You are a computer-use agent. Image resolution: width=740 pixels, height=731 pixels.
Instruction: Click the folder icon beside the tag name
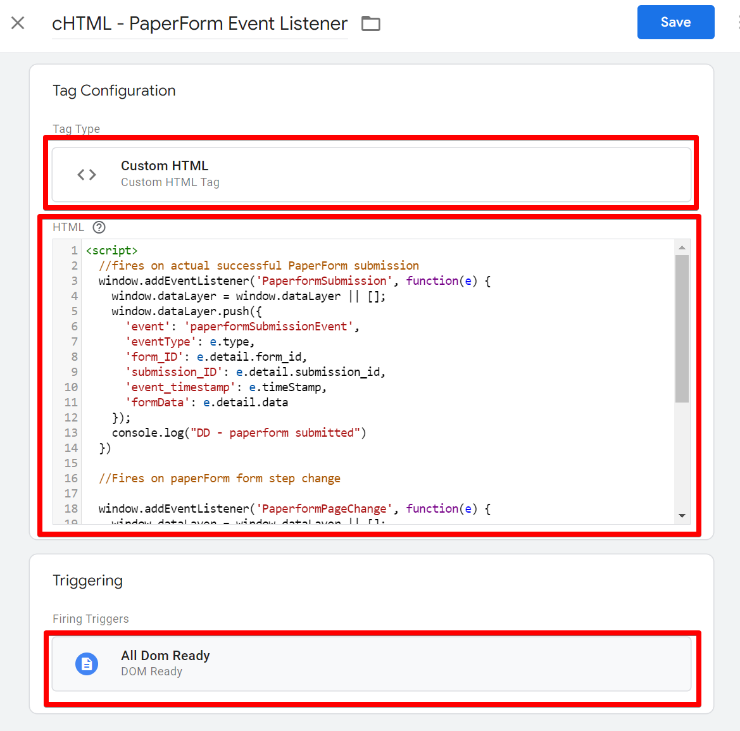pyautogui.click(x=371, y=23)
